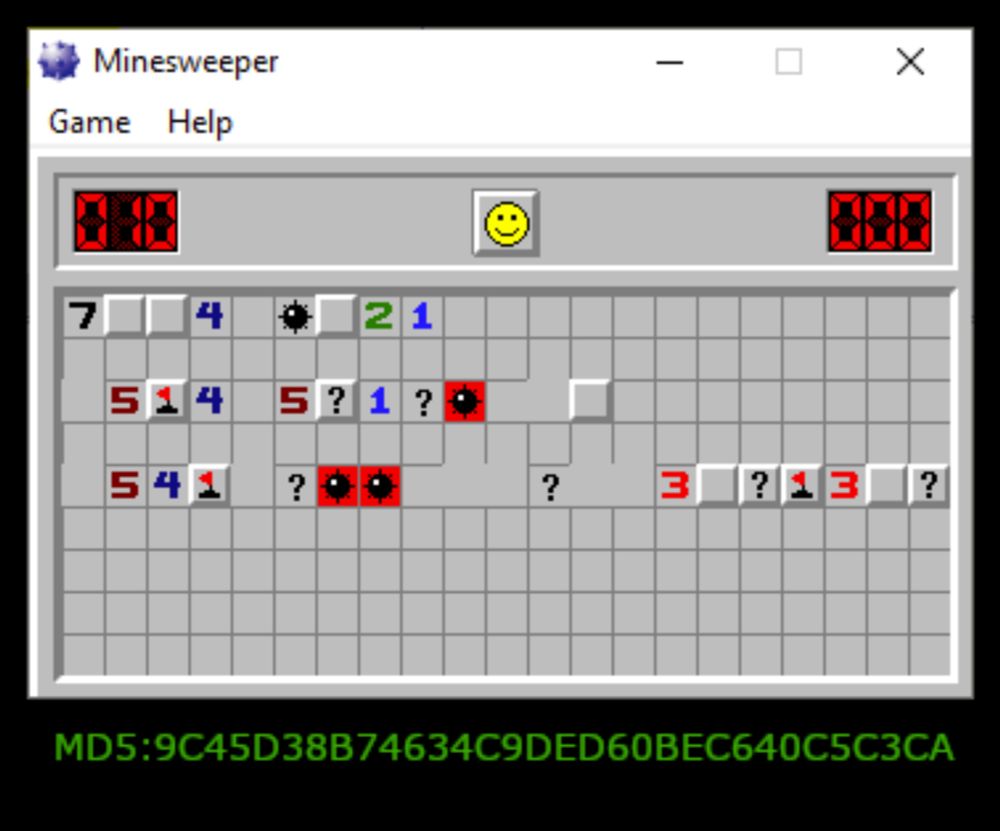Click the isolated raised blank cell near board center

591,401
